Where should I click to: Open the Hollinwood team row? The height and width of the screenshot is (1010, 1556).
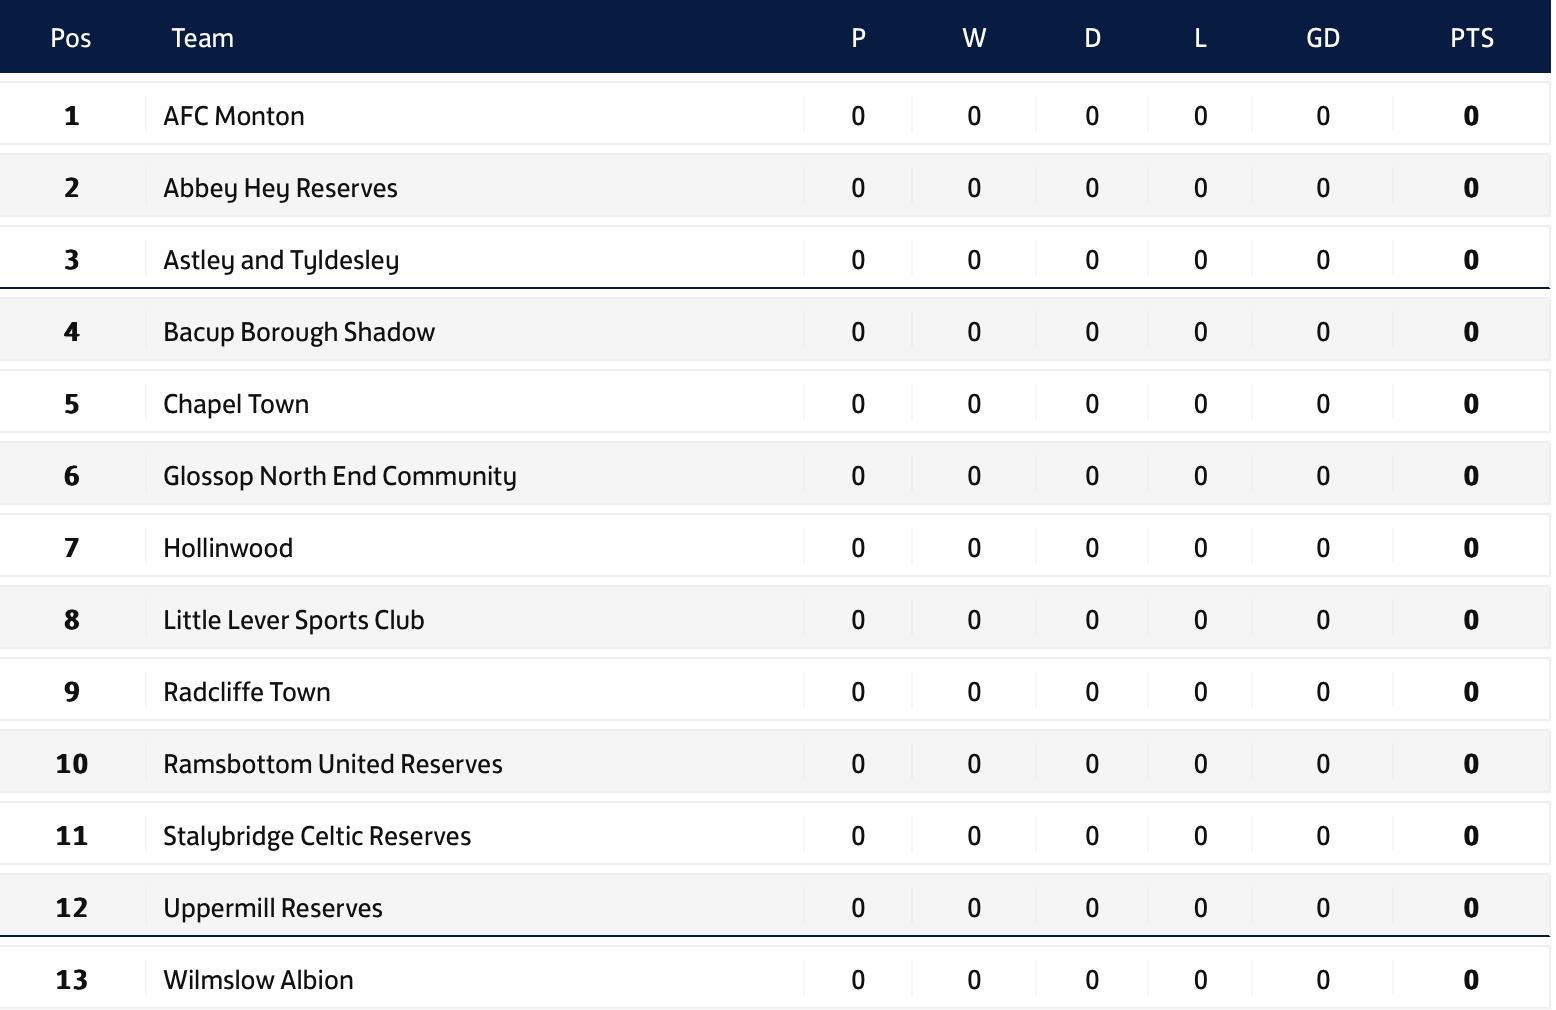coord(775,548)
